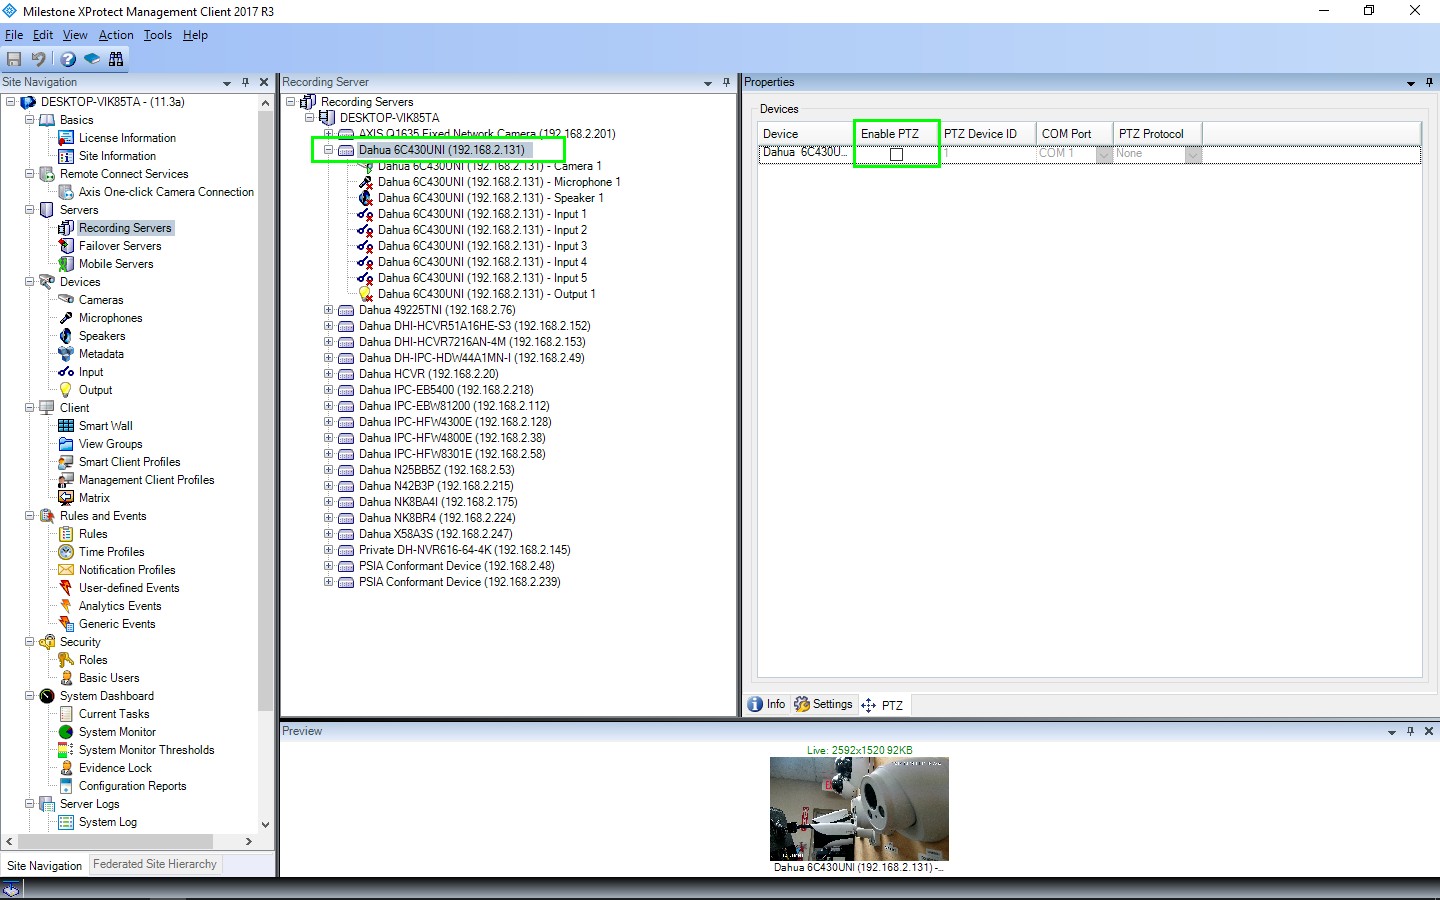This screenshot has width=1440, height=900.
Task: Click the blue book toolbar icon
Action: 92,59
